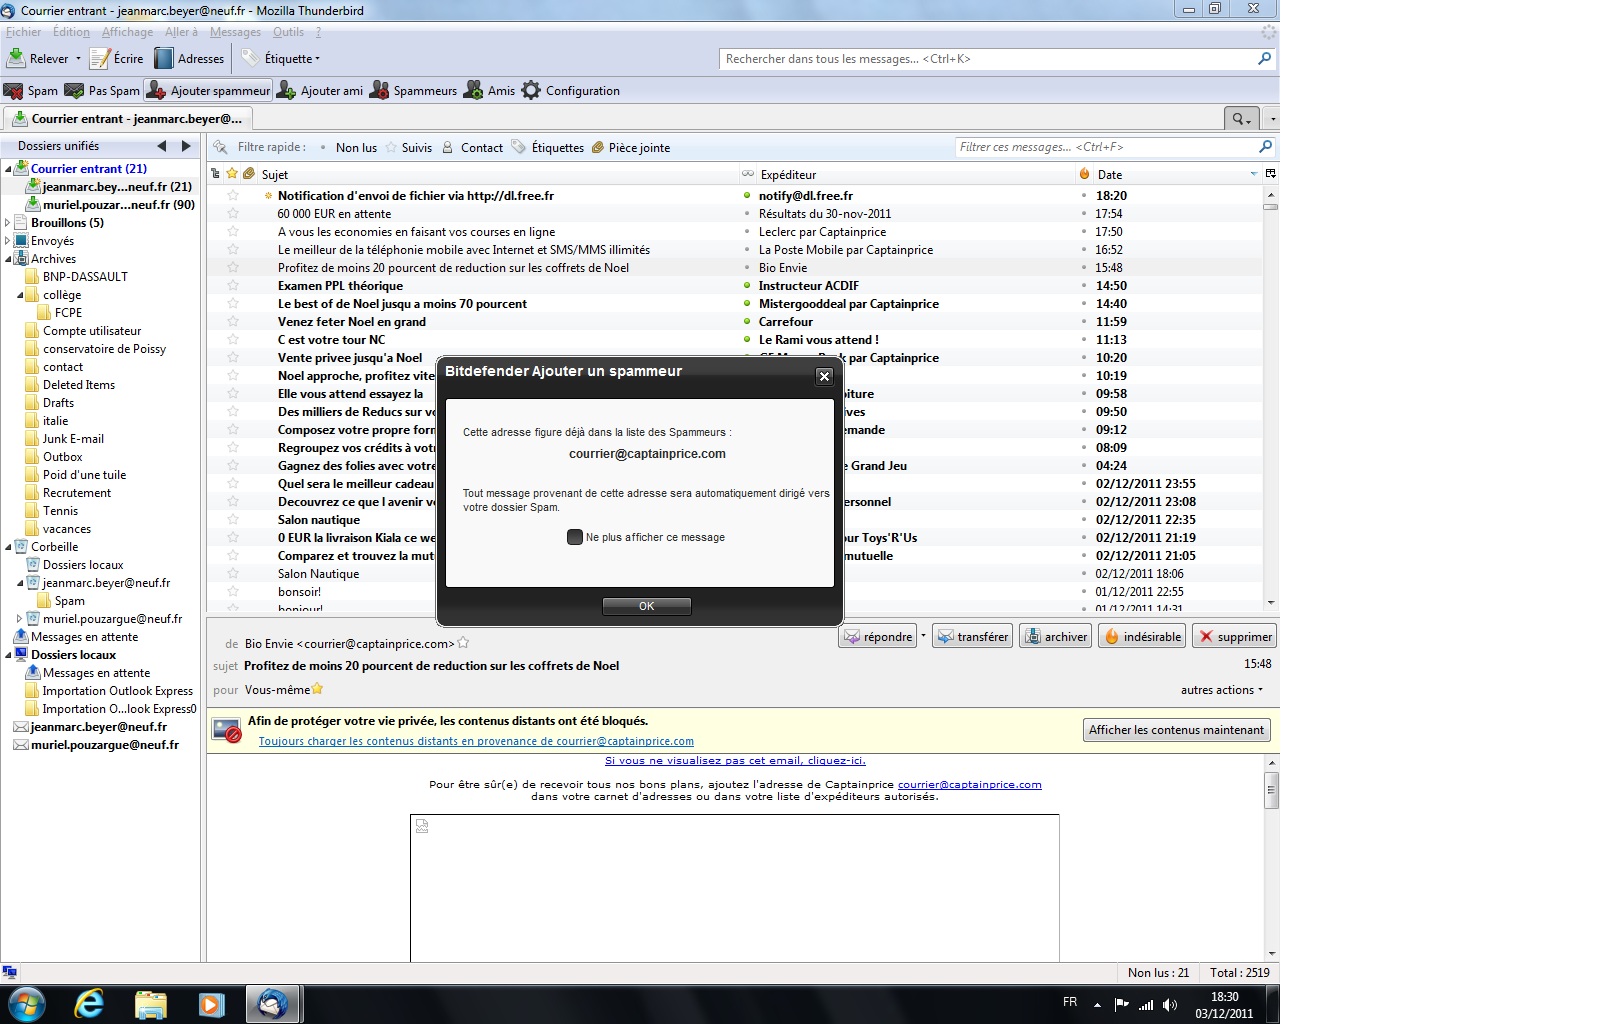Click the starred column header icon
This screenshot has width=1602, height=1024.
232,174
